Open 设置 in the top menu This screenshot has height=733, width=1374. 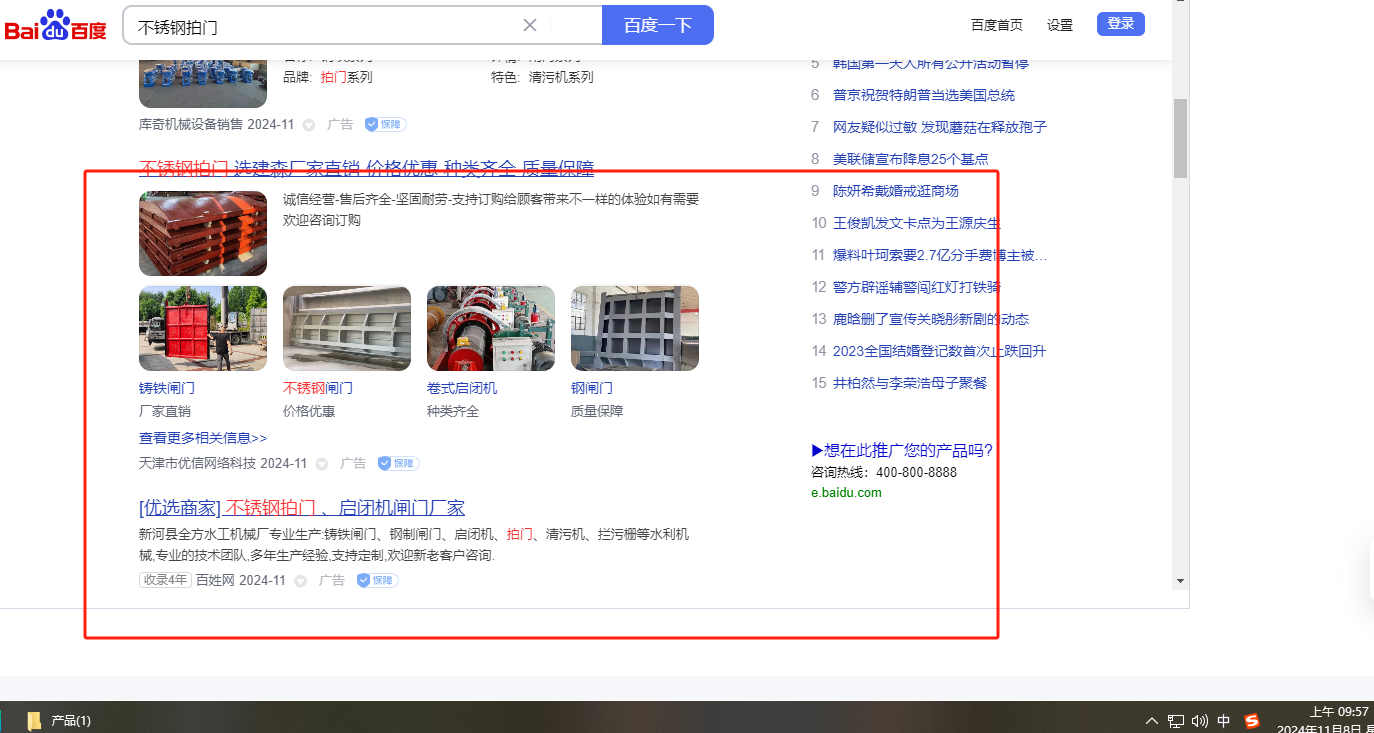point(1060,25)
